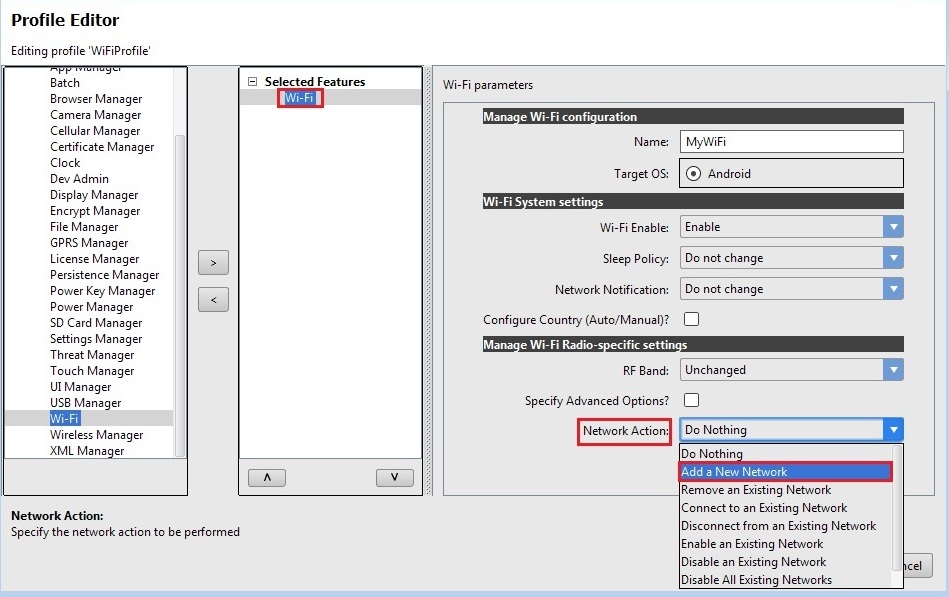Select Wi-Fi in the Selected Features list

[300, 98]
